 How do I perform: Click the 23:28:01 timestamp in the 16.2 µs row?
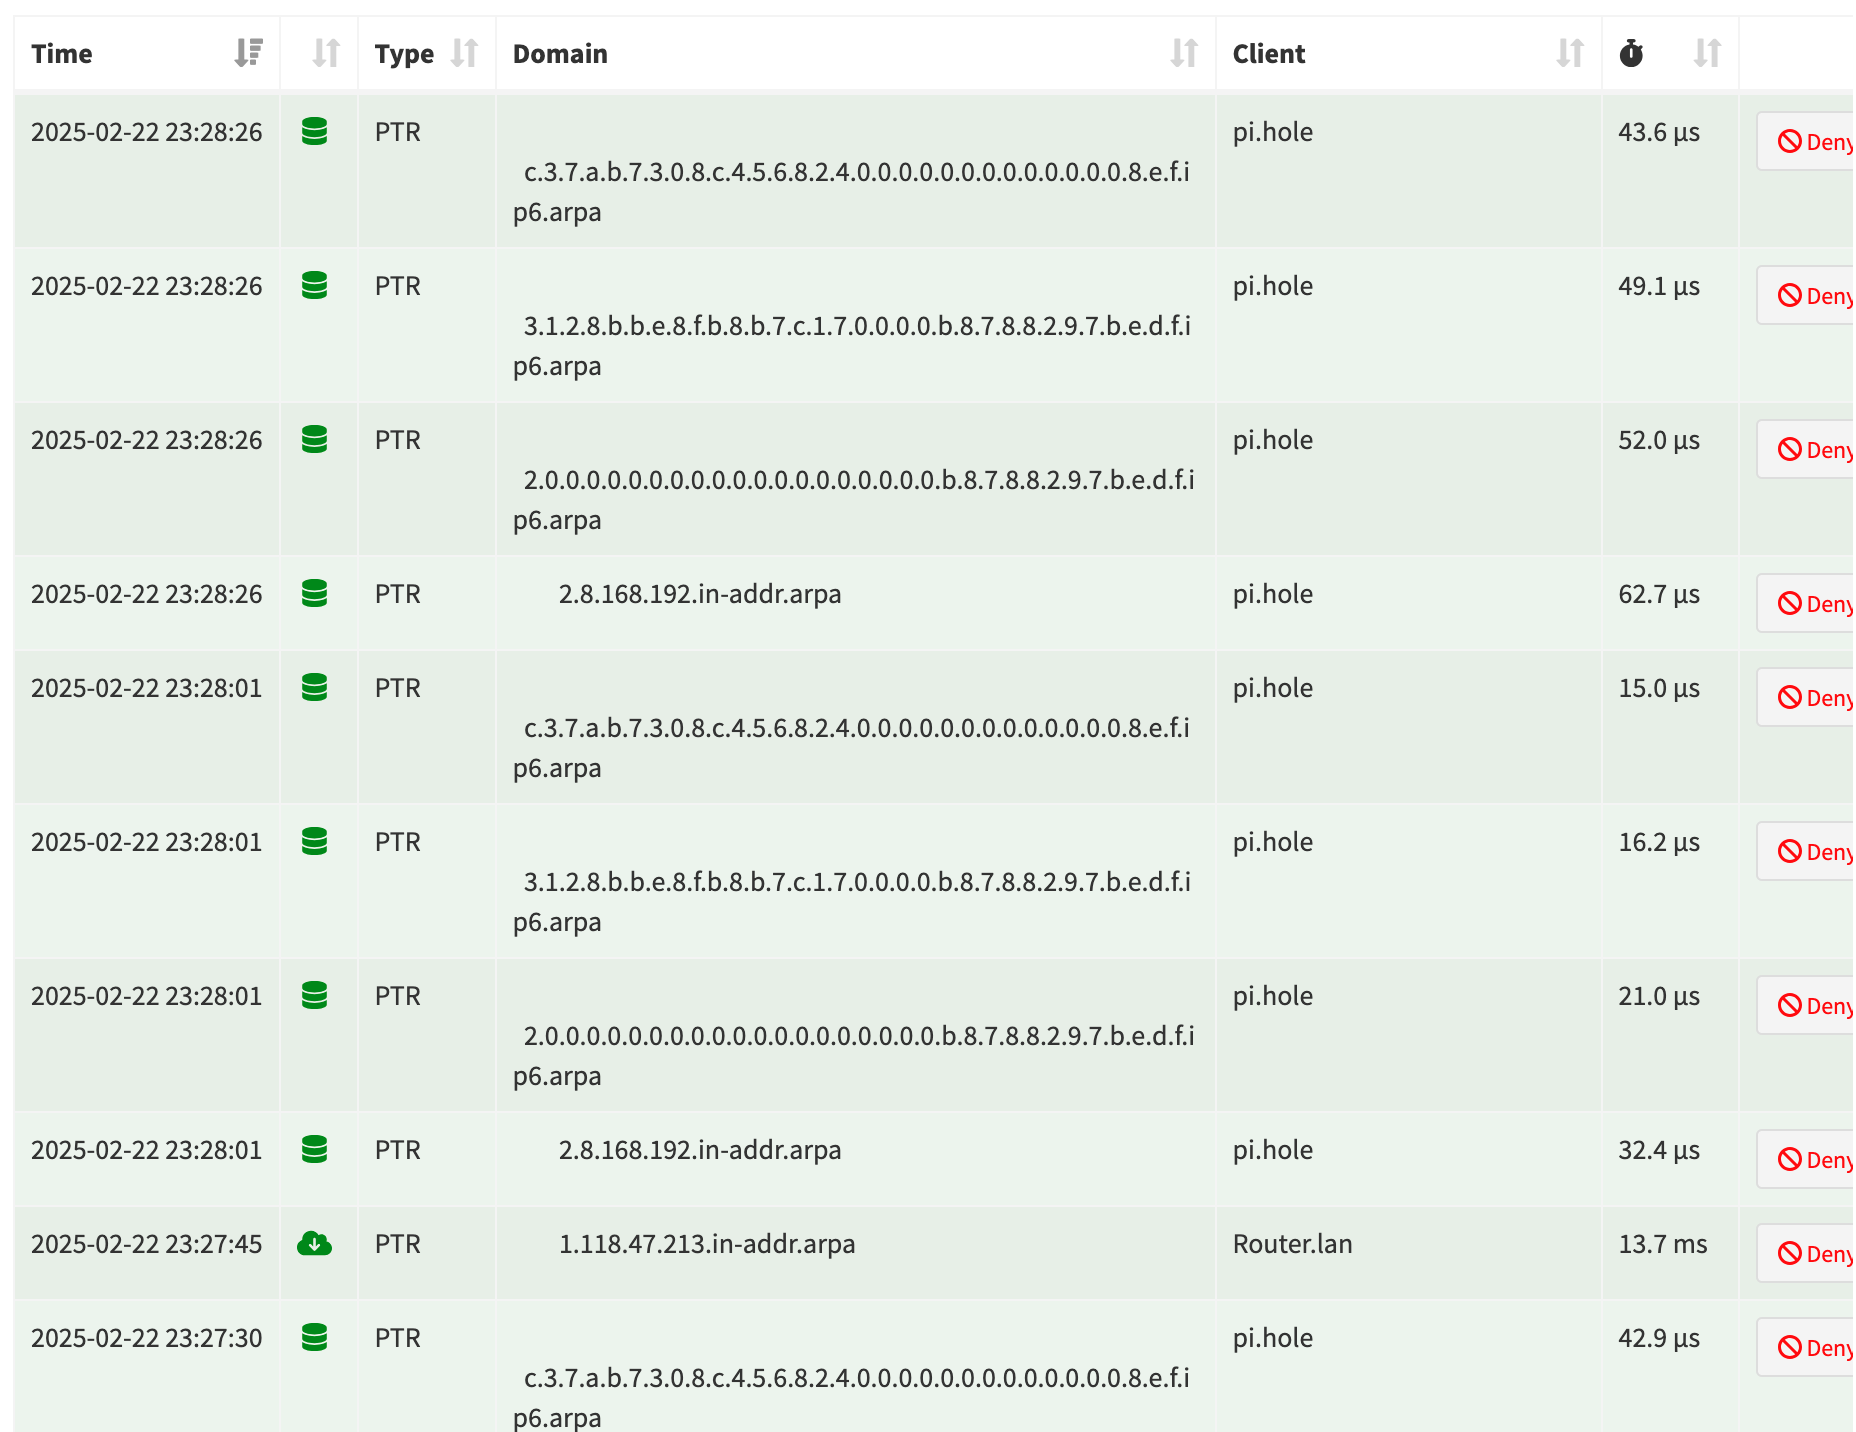click(147, 842)
